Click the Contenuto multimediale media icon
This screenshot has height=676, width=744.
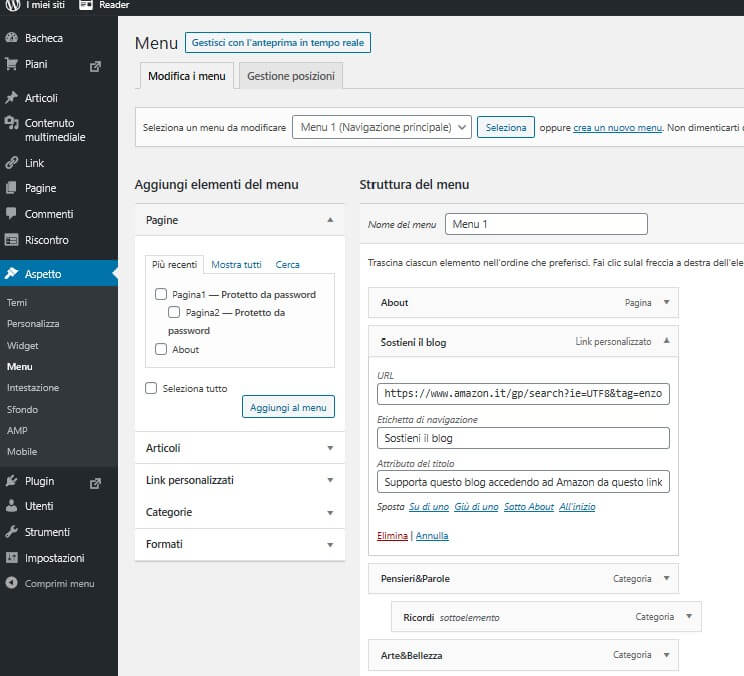(x=11, y=124)
